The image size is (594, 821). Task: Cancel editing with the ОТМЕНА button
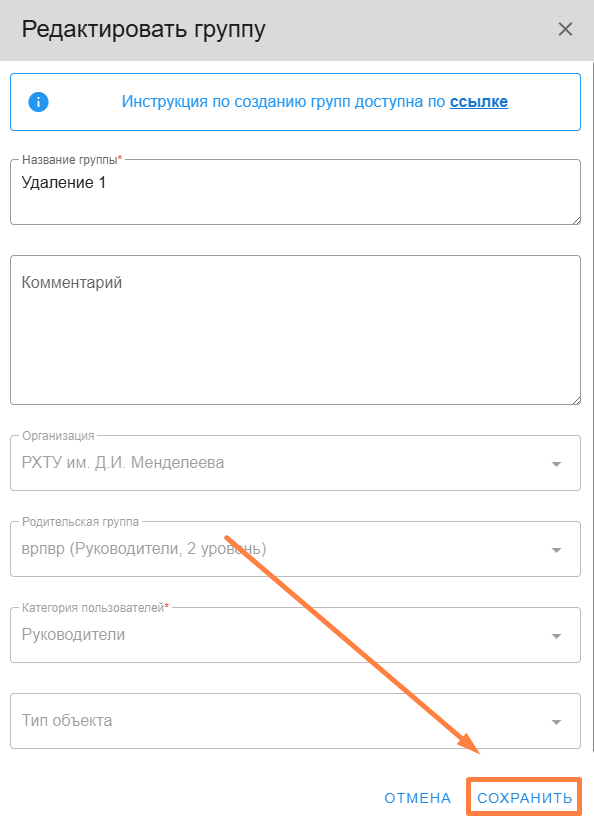point(417,798)
